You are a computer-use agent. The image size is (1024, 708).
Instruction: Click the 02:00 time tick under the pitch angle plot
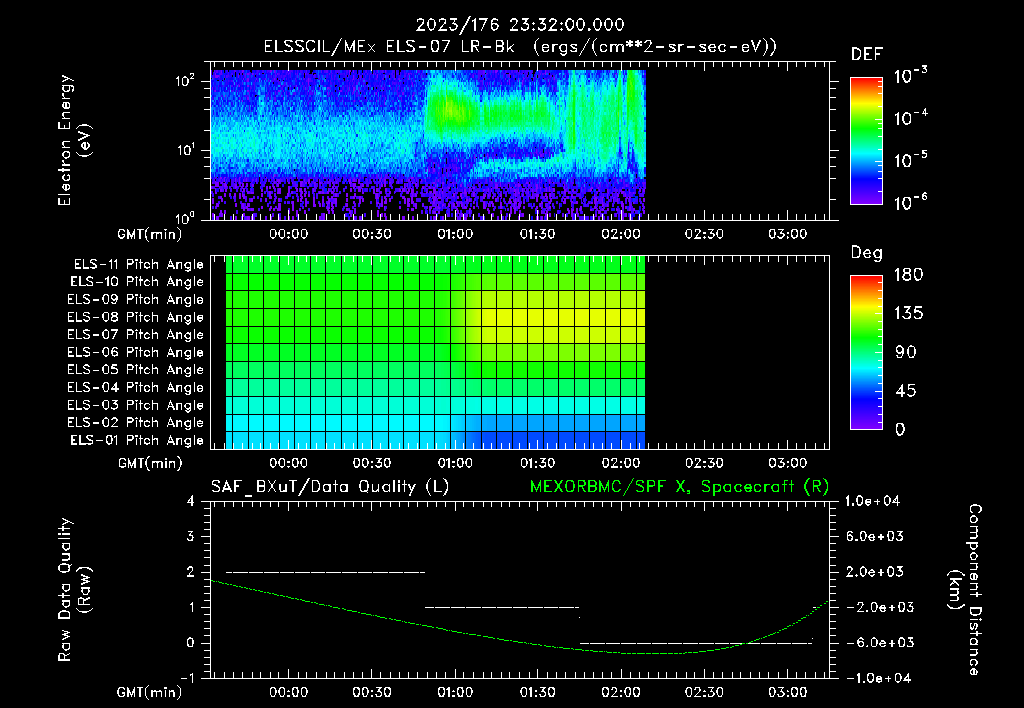pyautogui.click(x=620, y=463)
